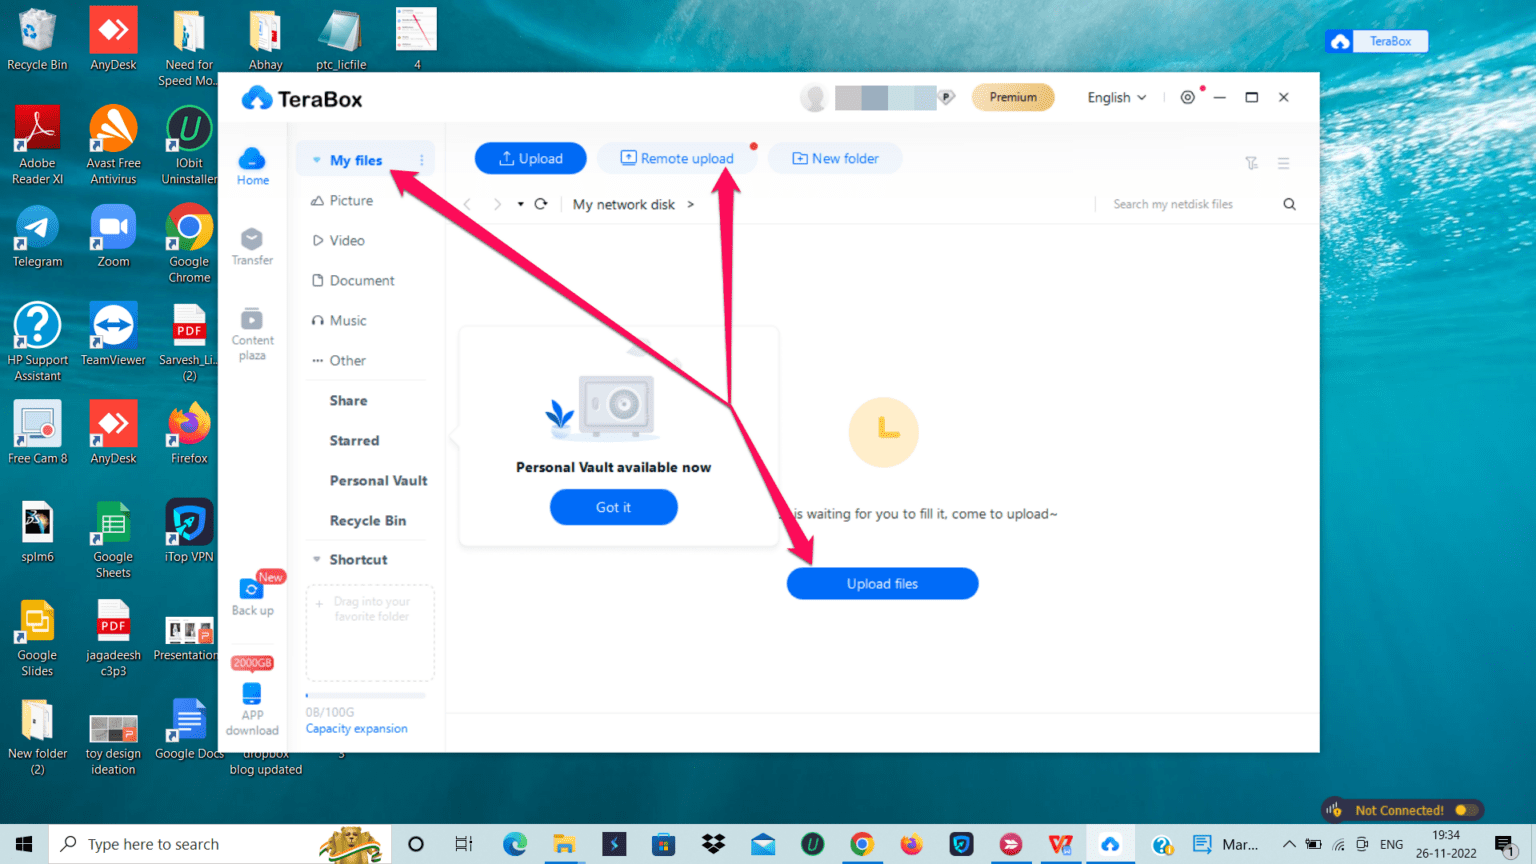Click the search magnifier icon

1289,204
